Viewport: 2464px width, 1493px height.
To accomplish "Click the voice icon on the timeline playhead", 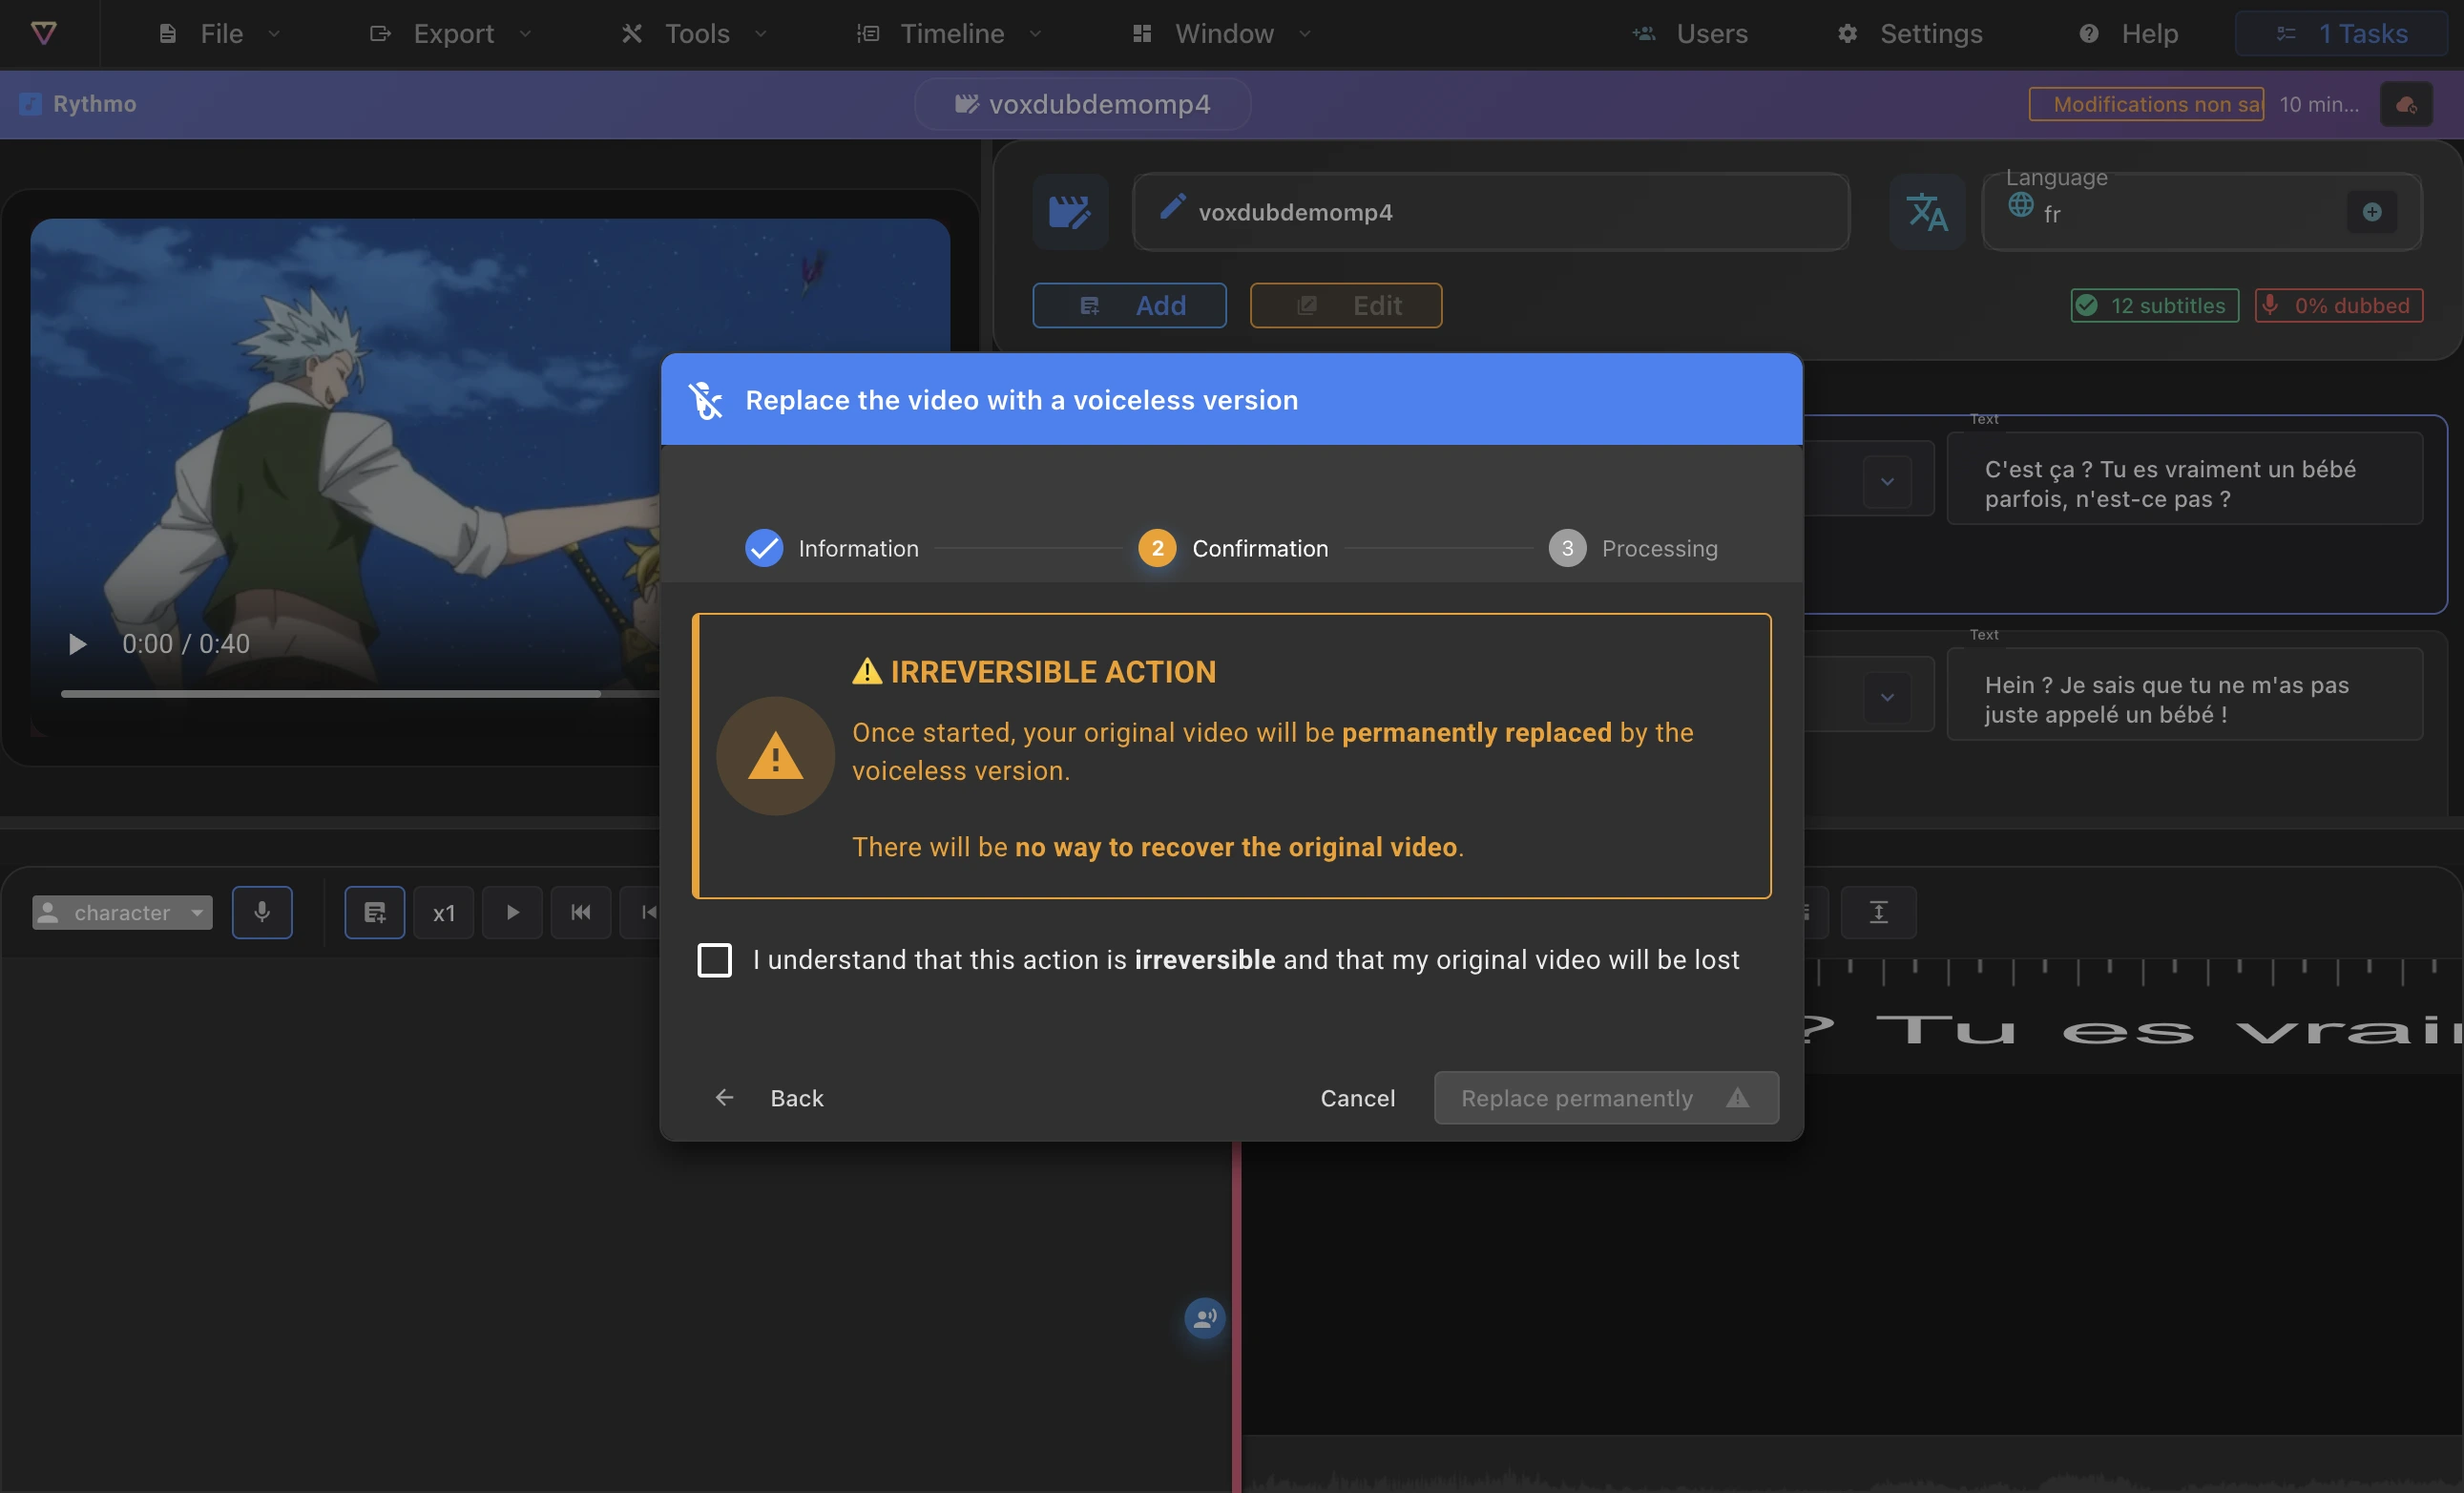I will coord(1205,1319).
